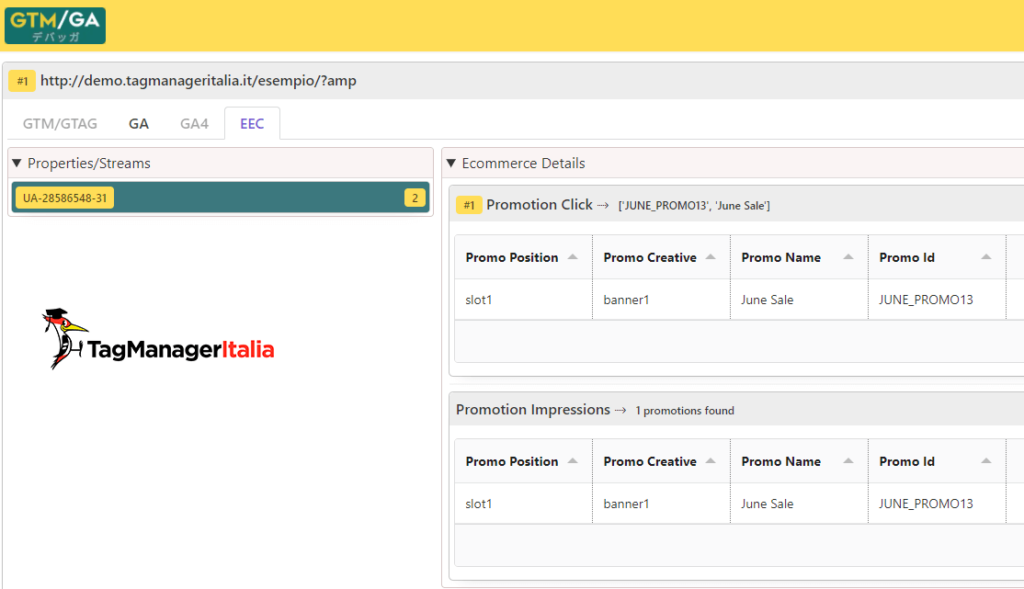This screenshot has width=1024, height=589.
Task: Click the #1 badge next to Promotion Click
Action: 469,205
